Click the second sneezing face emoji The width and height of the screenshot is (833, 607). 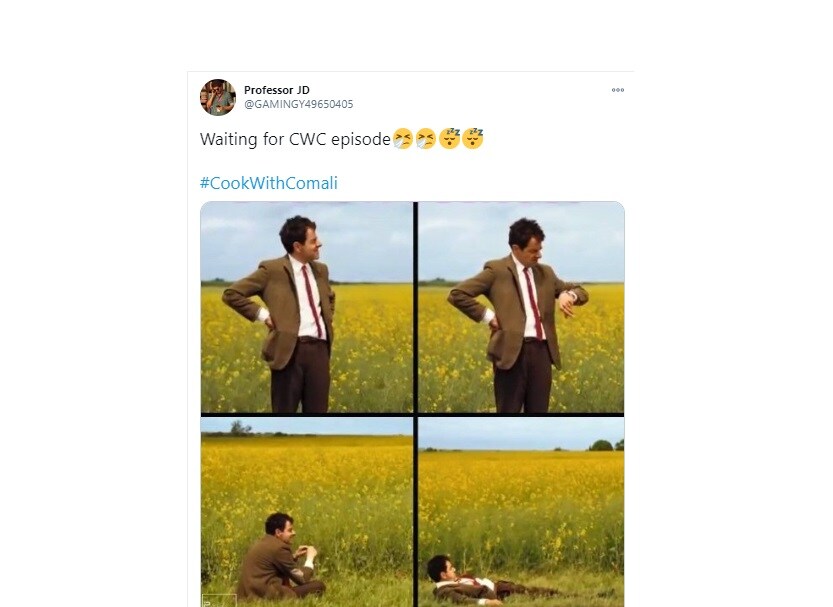click(425, 139)
